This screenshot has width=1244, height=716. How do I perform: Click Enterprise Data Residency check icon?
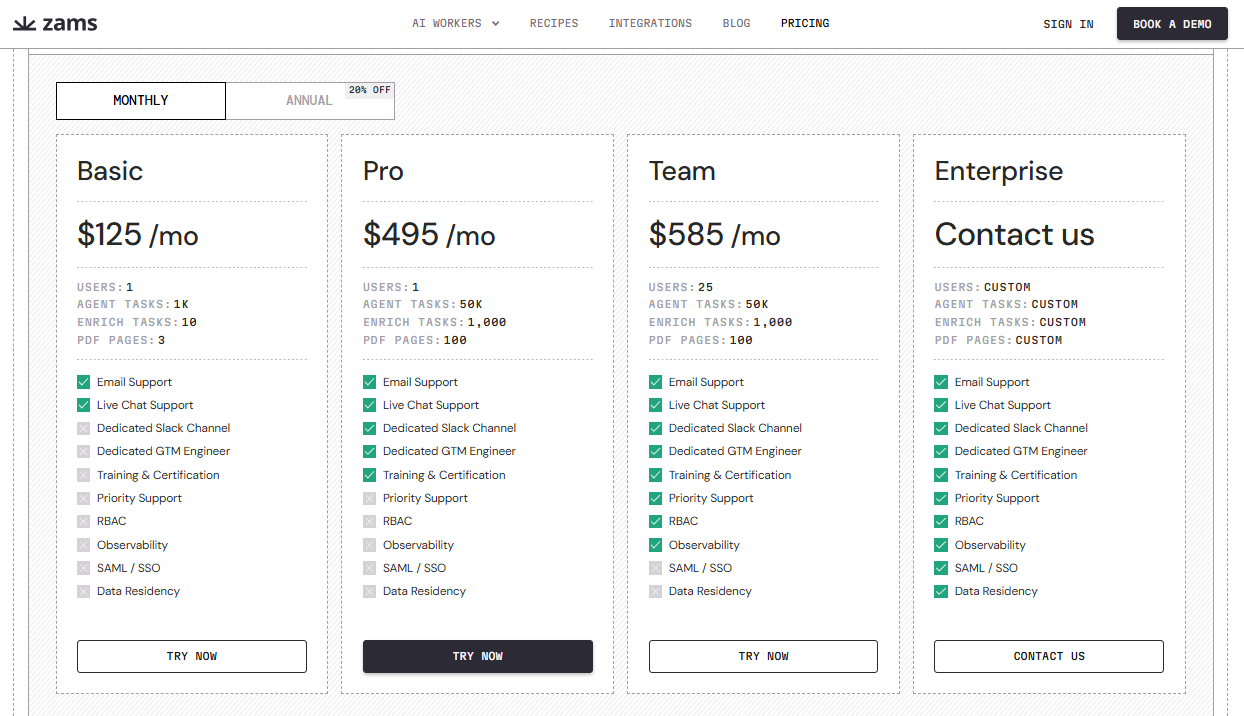tap(941, 591)
